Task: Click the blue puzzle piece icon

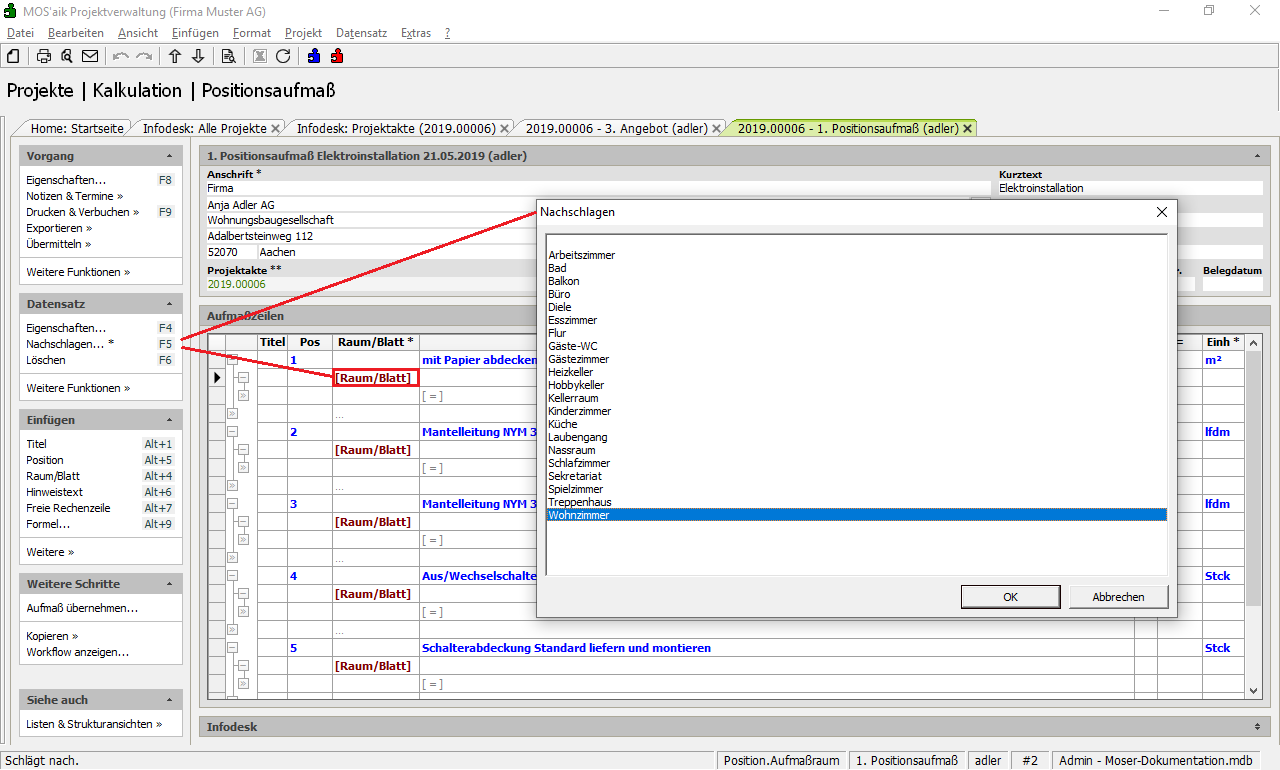Action: [315, 56]
